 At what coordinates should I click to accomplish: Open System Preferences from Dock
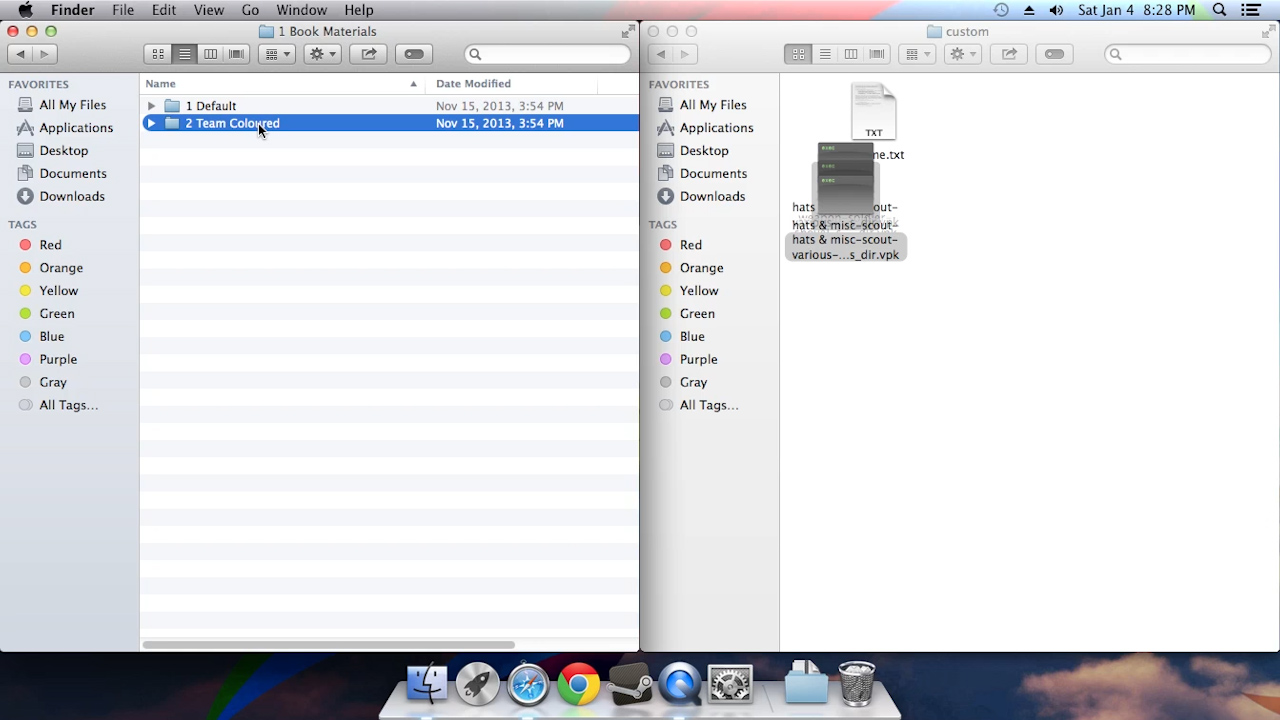pyautogui.click(x=731, y=685)
